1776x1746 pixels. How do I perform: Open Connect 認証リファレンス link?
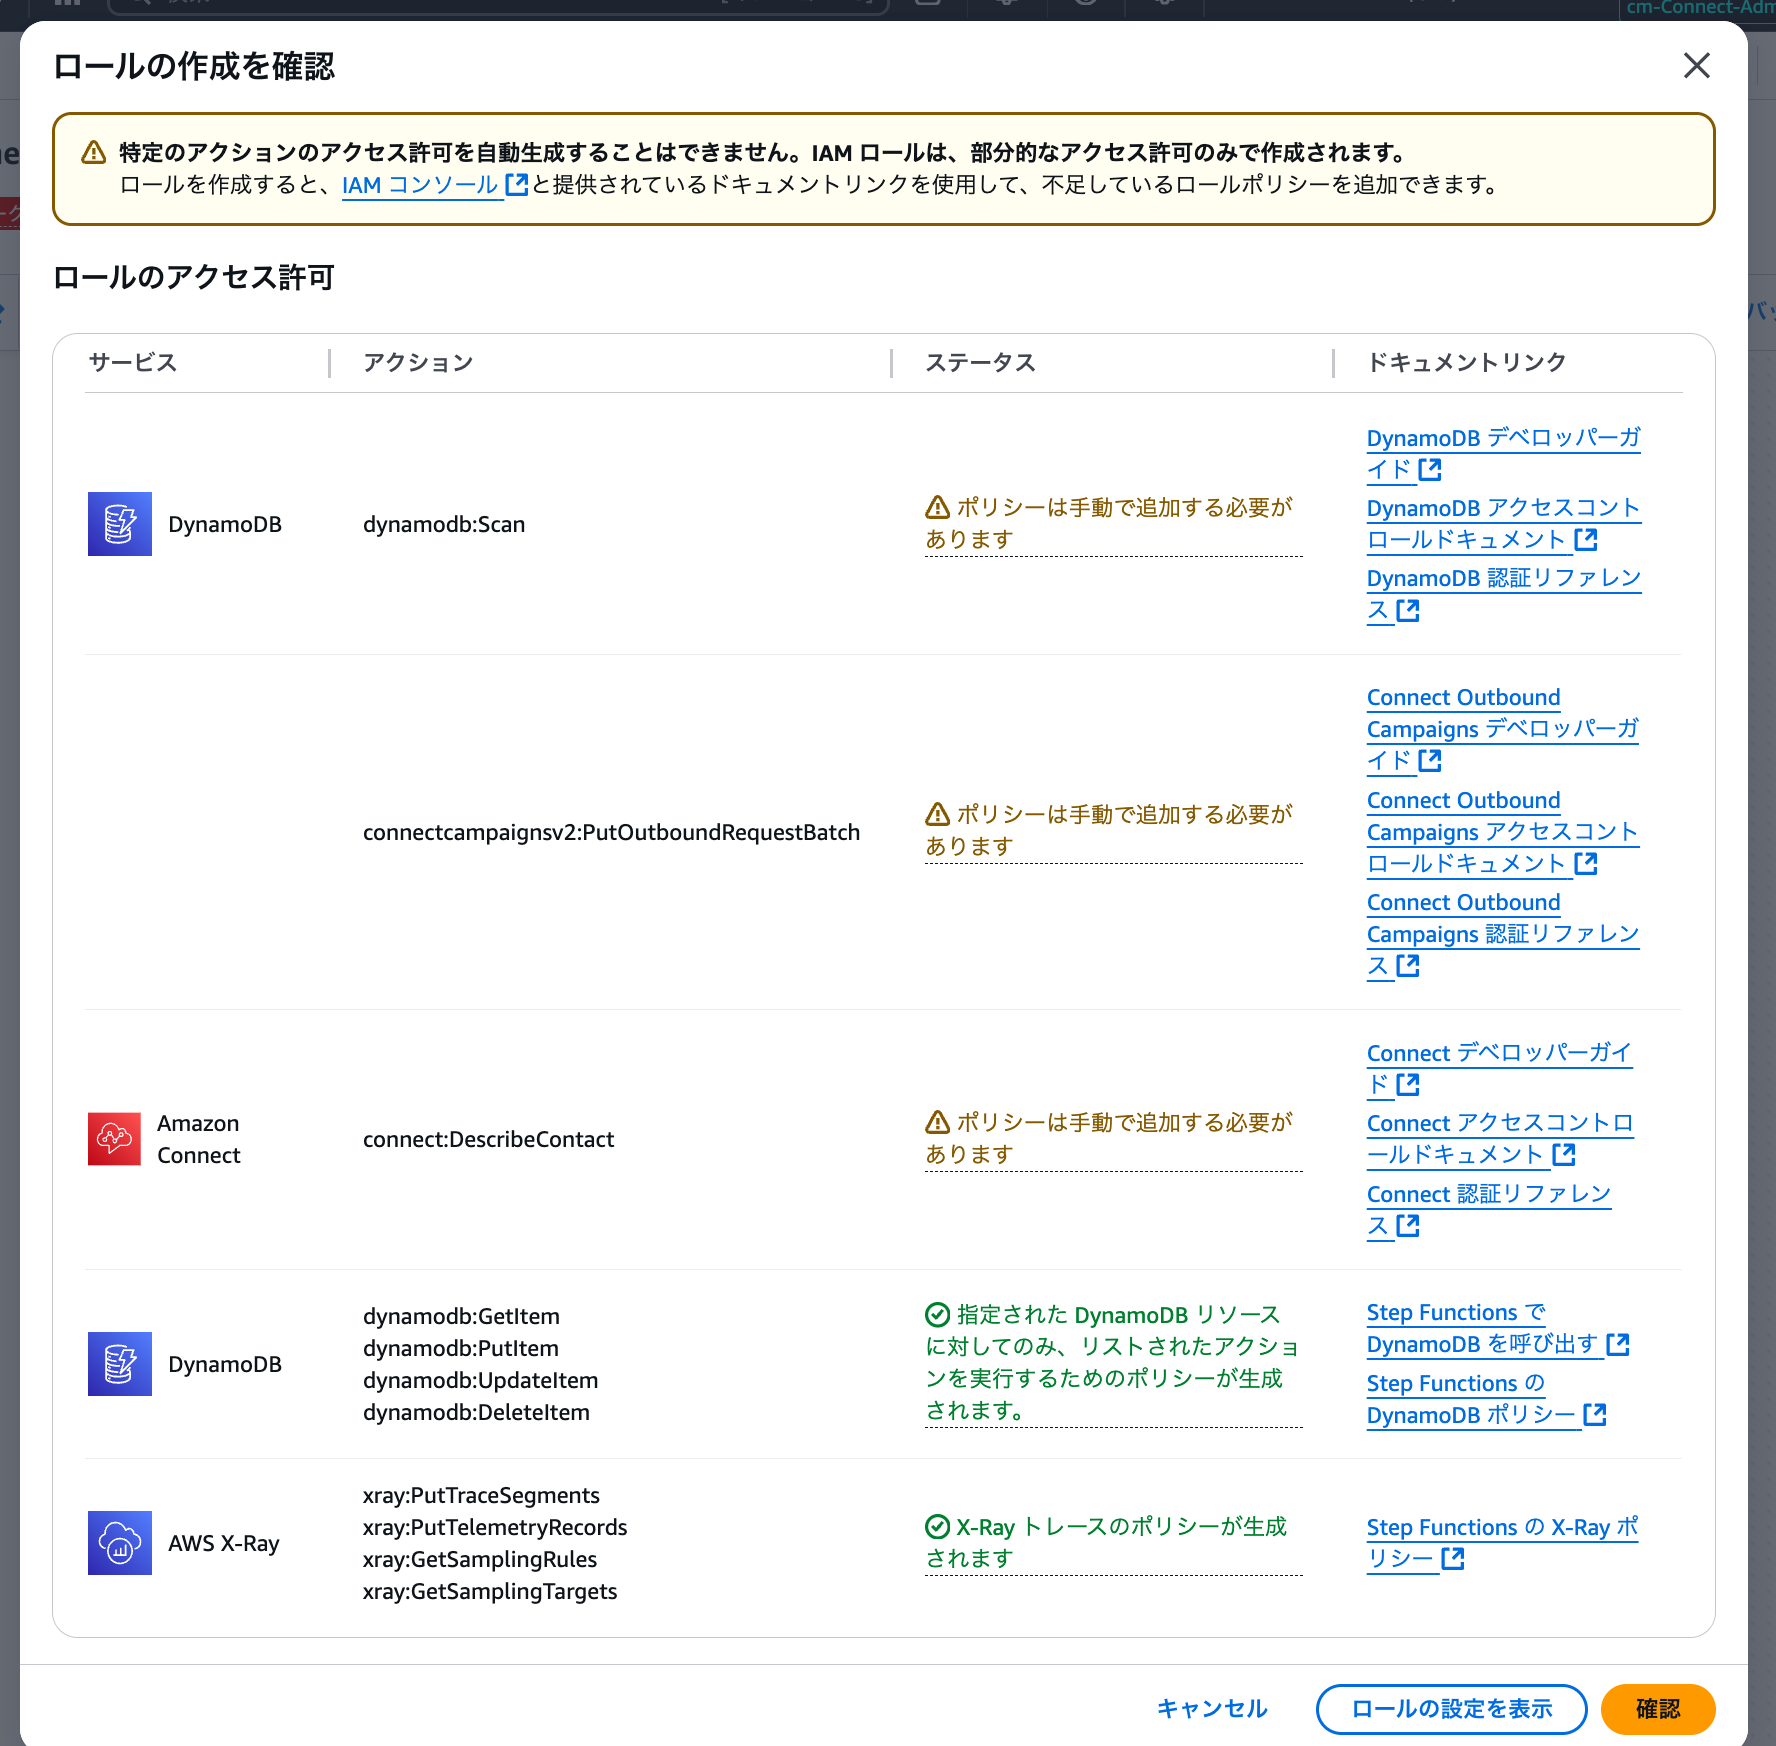[1489, 1209]
